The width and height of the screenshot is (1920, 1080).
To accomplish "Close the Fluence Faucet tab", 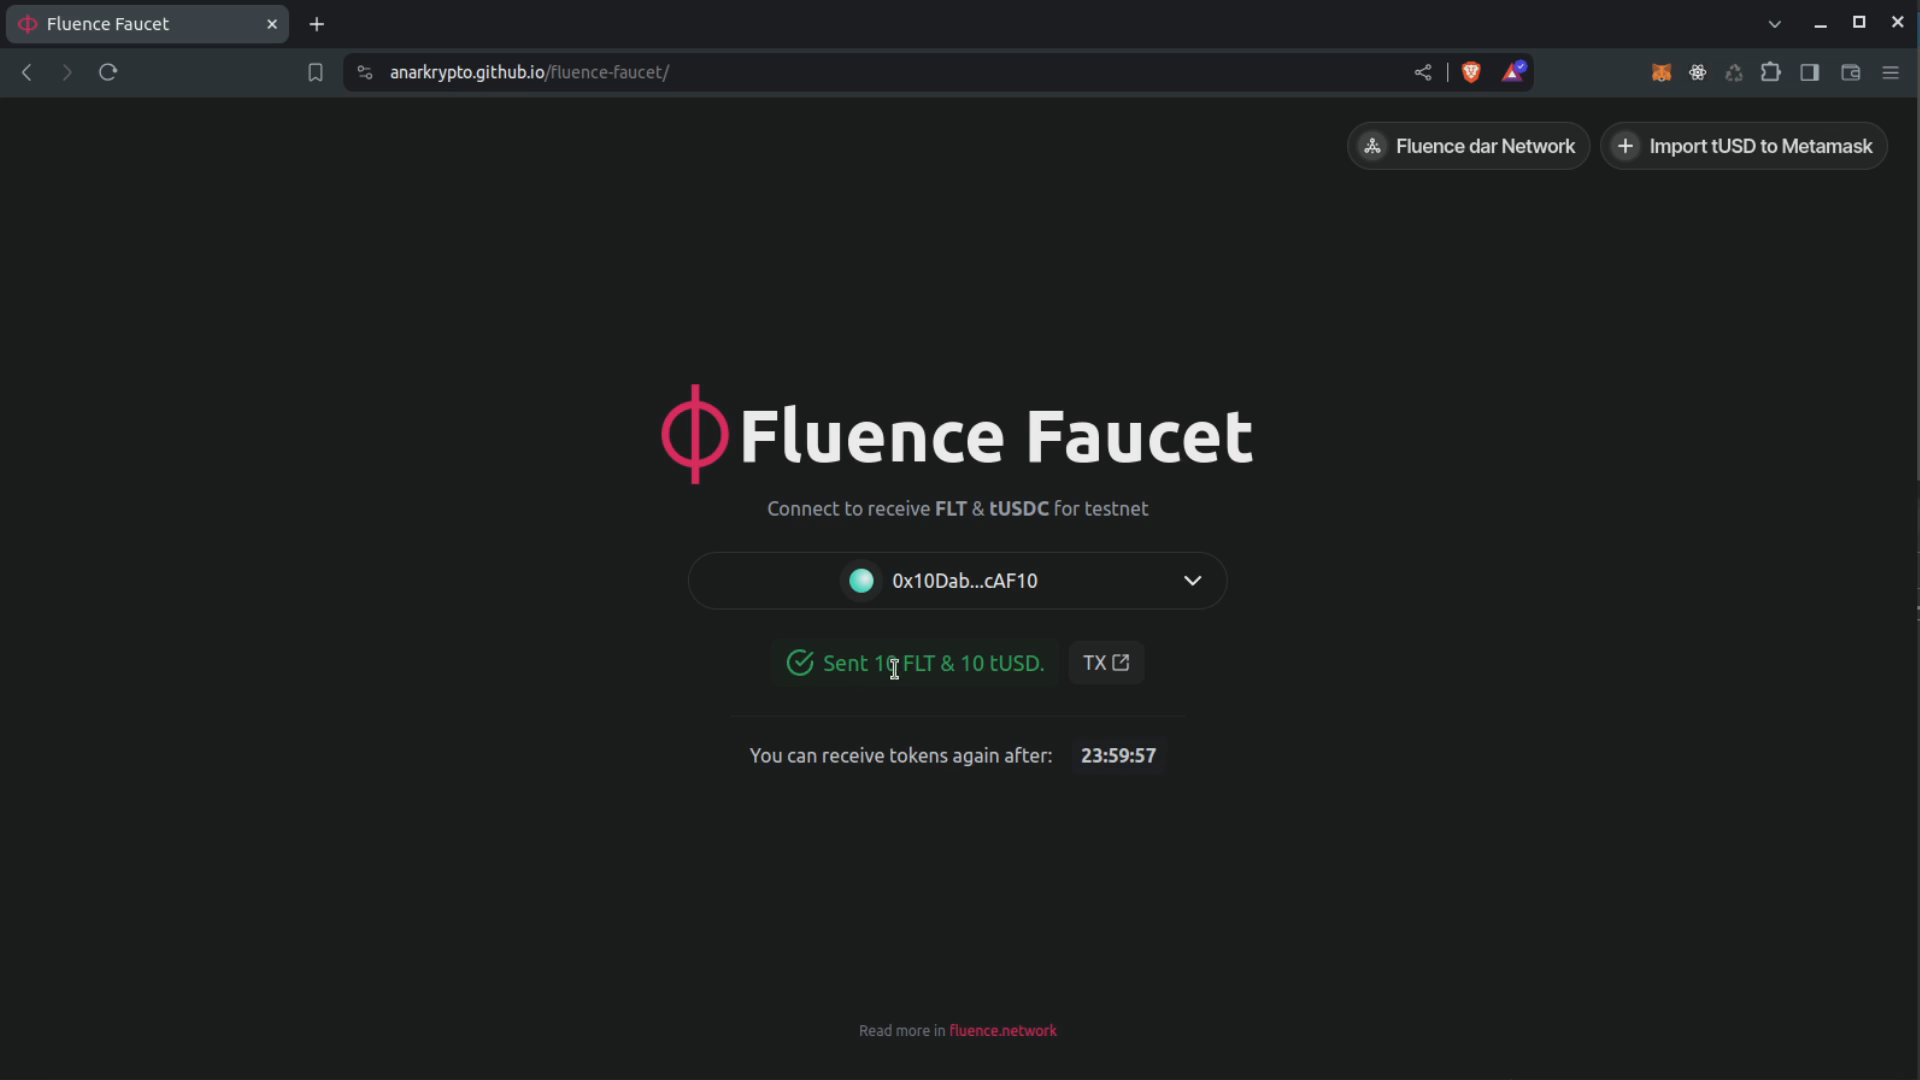I will point(272,24).
